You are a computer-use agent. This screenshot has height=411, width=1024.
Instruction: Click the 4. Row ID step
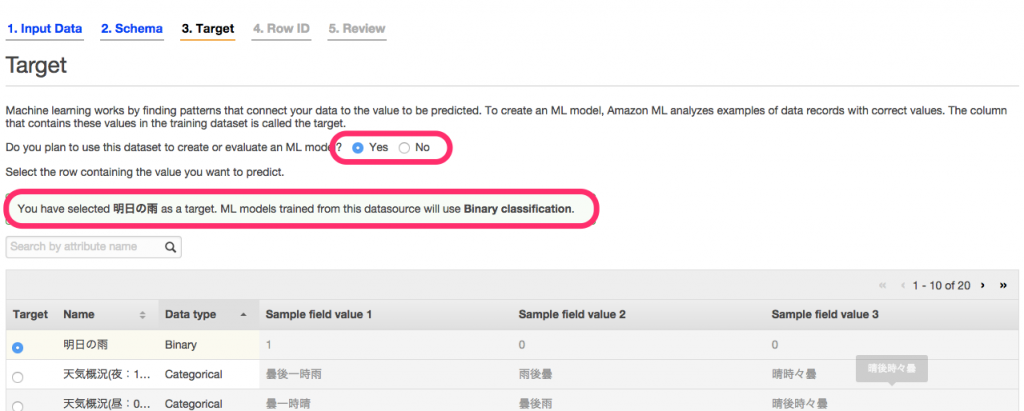tap(281, 29)
